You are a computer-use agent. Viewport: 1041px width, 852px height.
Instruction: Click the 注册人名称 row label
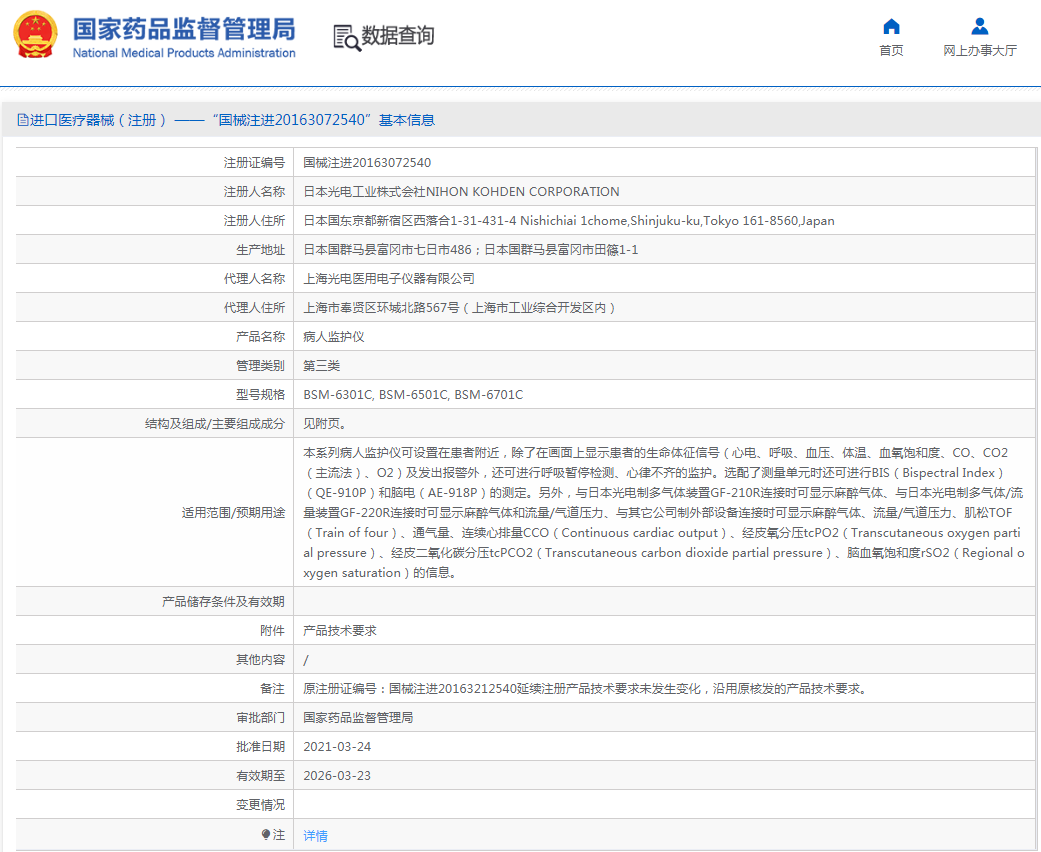coord(254,192)
